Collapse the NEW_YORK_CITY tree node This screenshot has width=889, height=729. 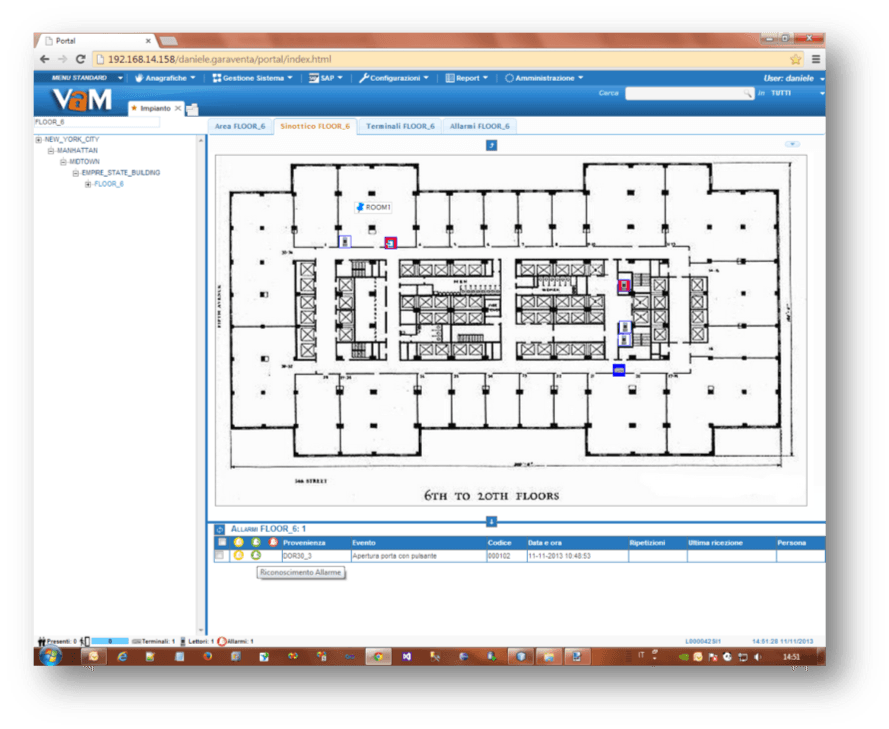coord(39,139)
